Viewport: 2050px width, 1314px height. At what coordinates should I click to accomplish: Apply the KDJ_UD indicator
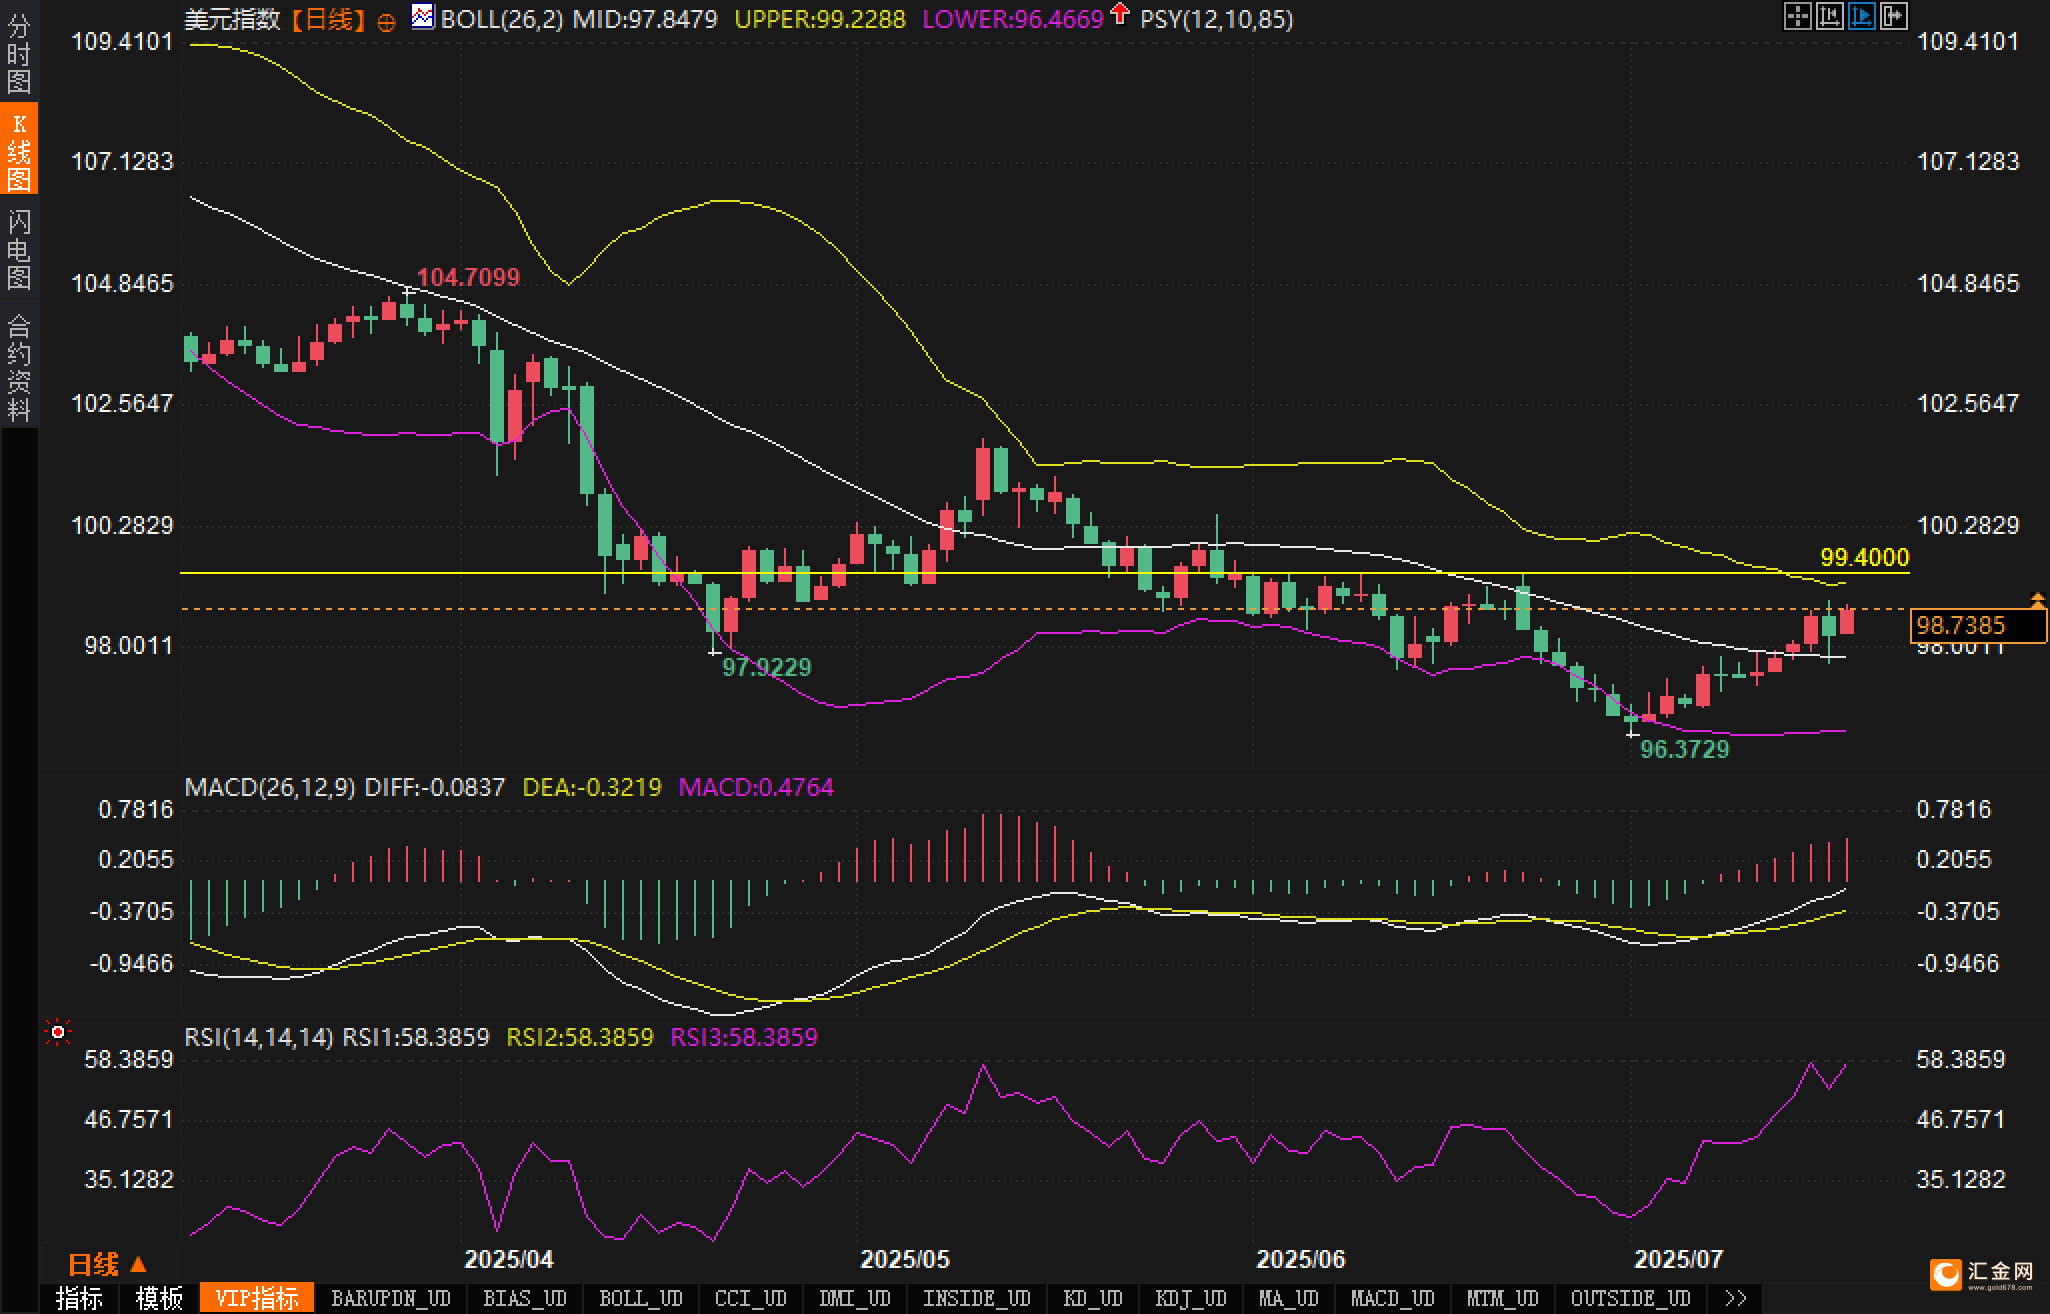coord(1191,1298)
